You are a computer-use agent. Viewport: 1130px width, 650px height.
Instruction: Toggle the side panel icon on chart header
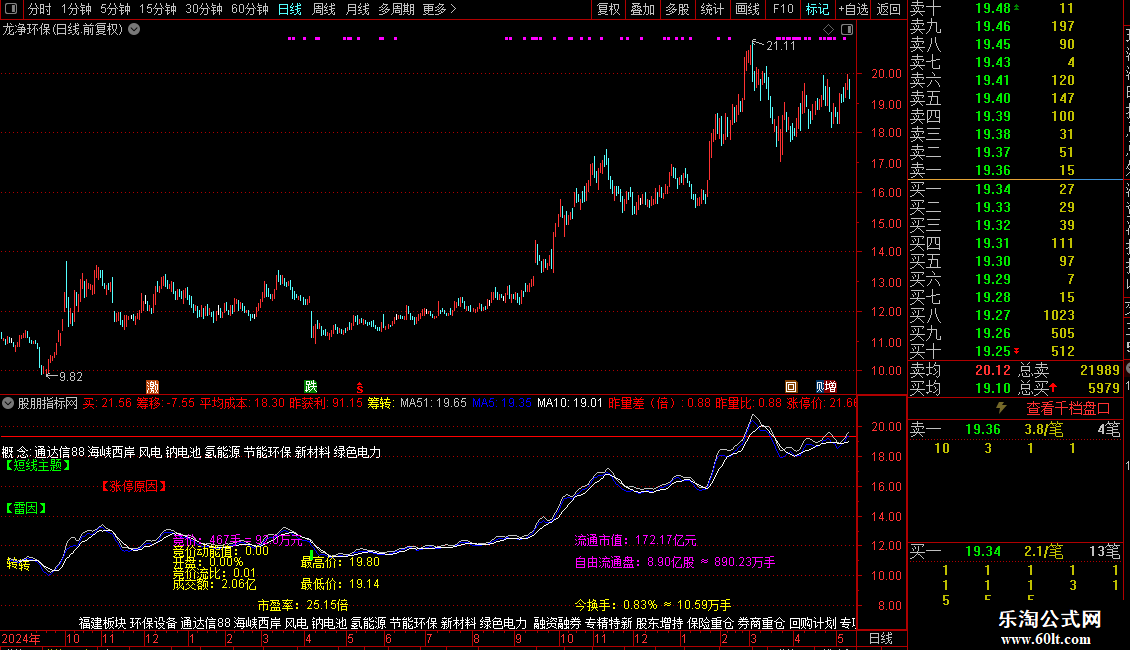(x=847, y=30)
